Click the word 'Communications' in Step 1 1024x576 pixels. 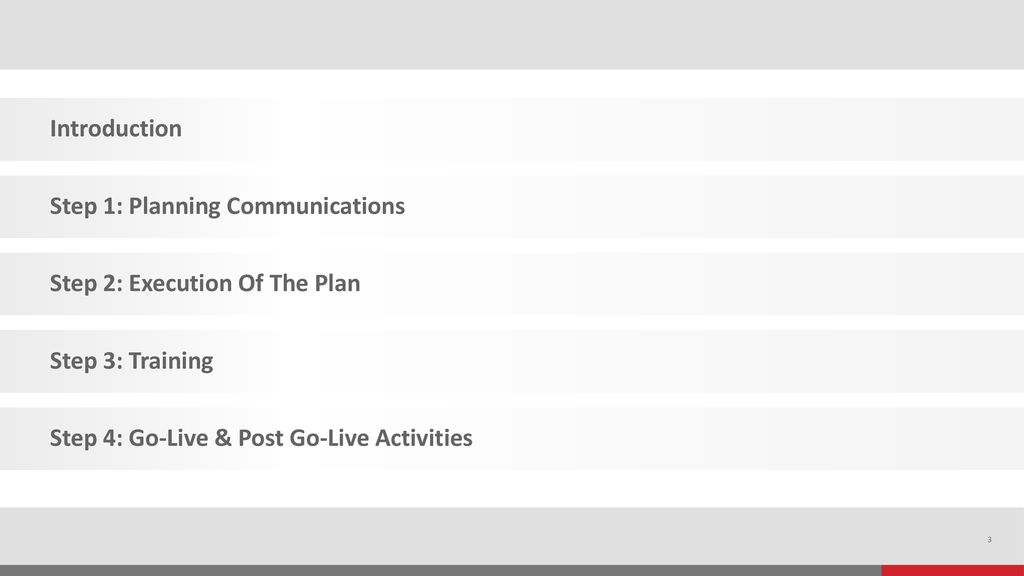point(315,206)
